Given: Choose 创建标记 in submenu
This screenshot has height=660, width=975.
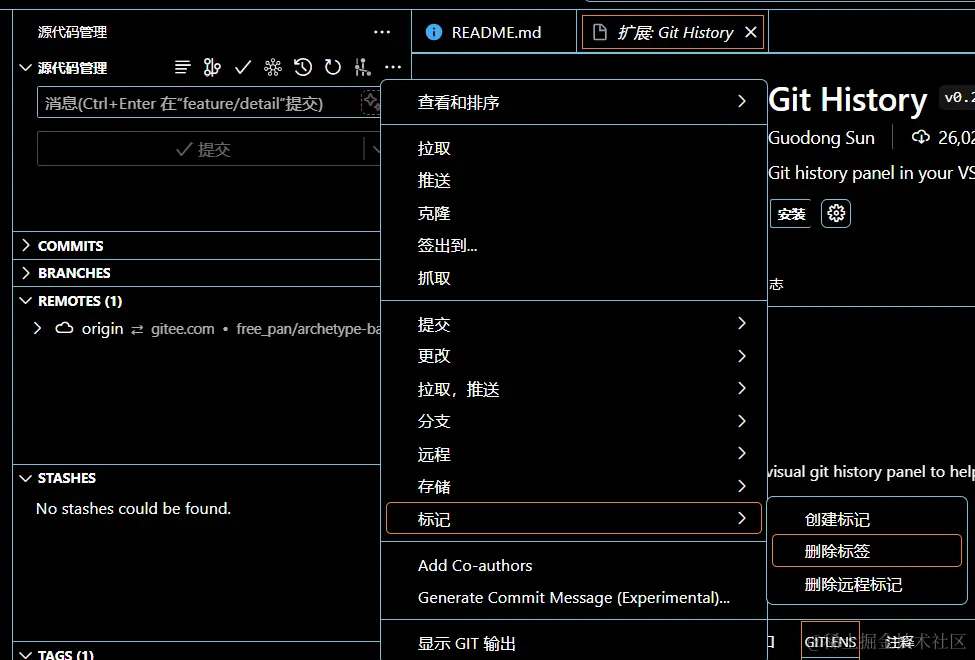Looking at the screenshot, I should click(x=867, y=519).
